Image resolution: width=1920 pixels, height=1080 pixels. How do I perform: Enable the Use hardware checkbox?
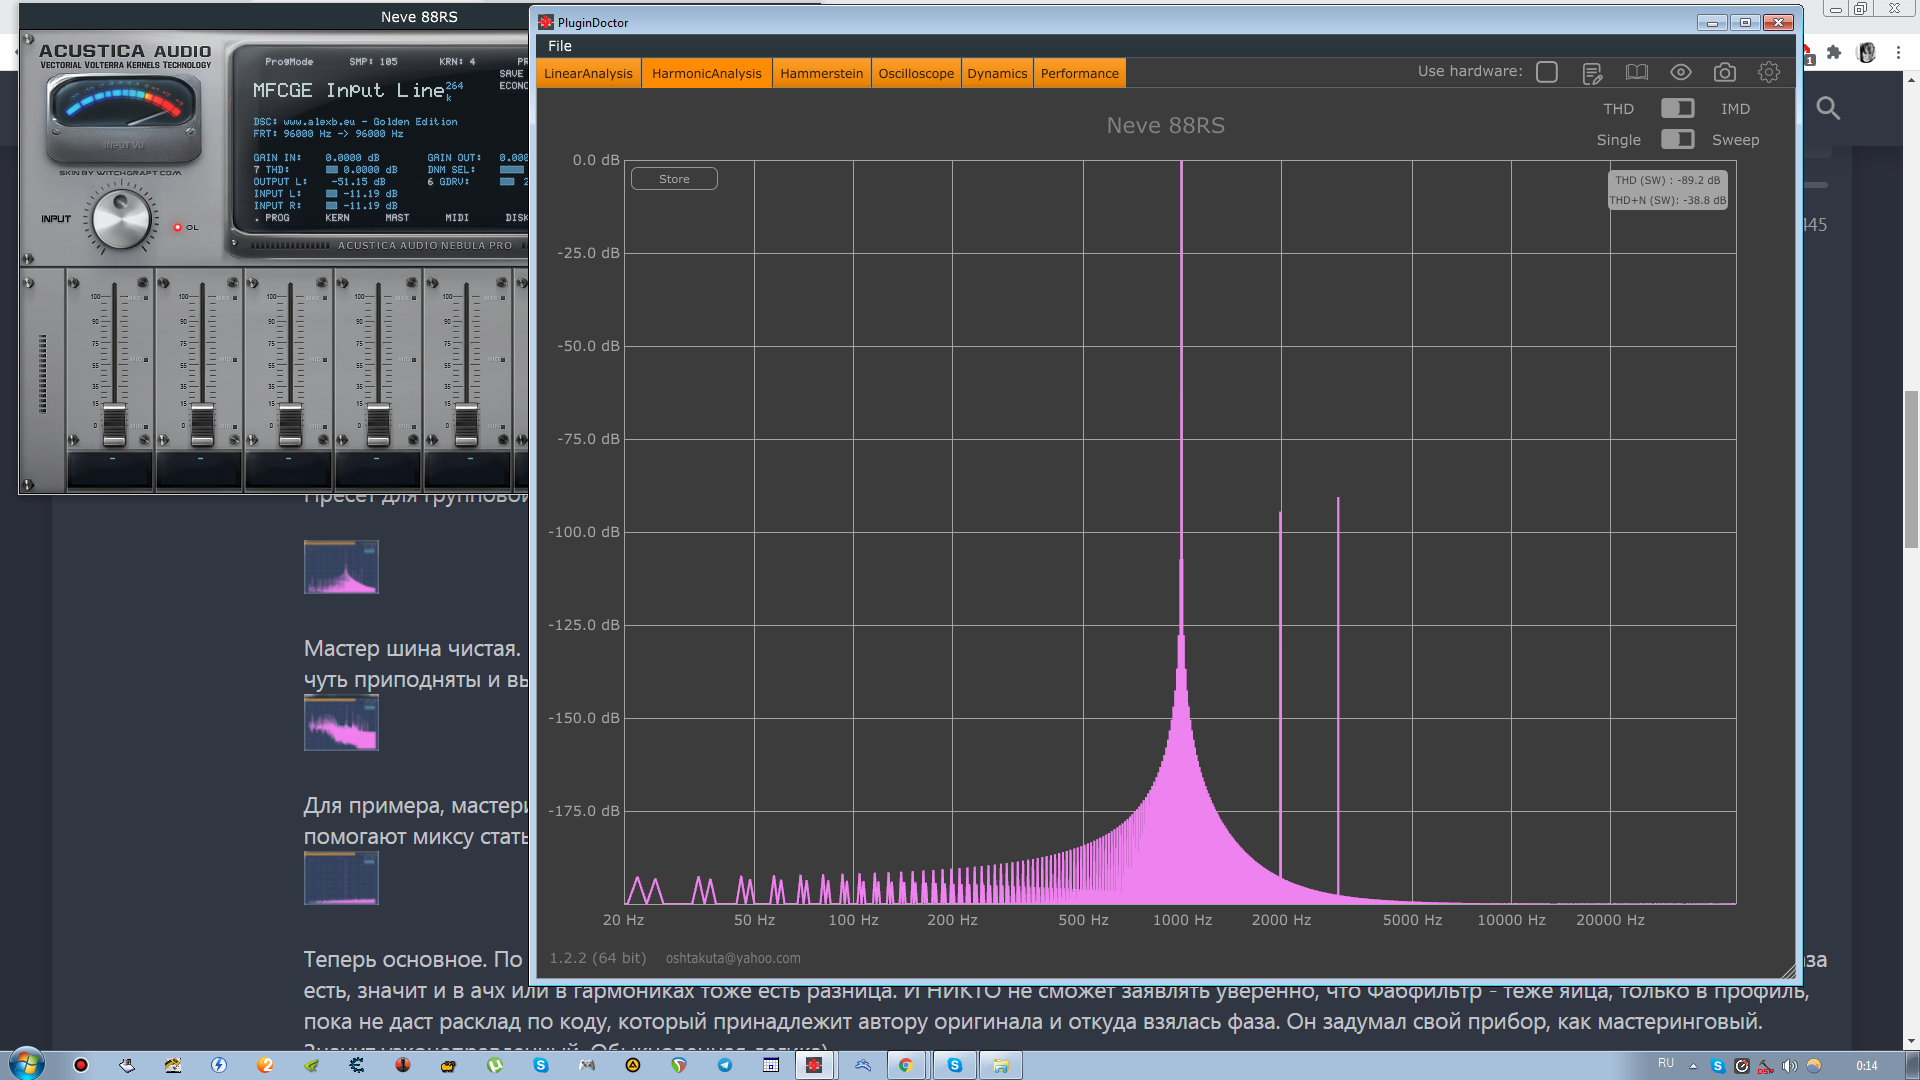pyautogui.click(x=1547, y=72)
